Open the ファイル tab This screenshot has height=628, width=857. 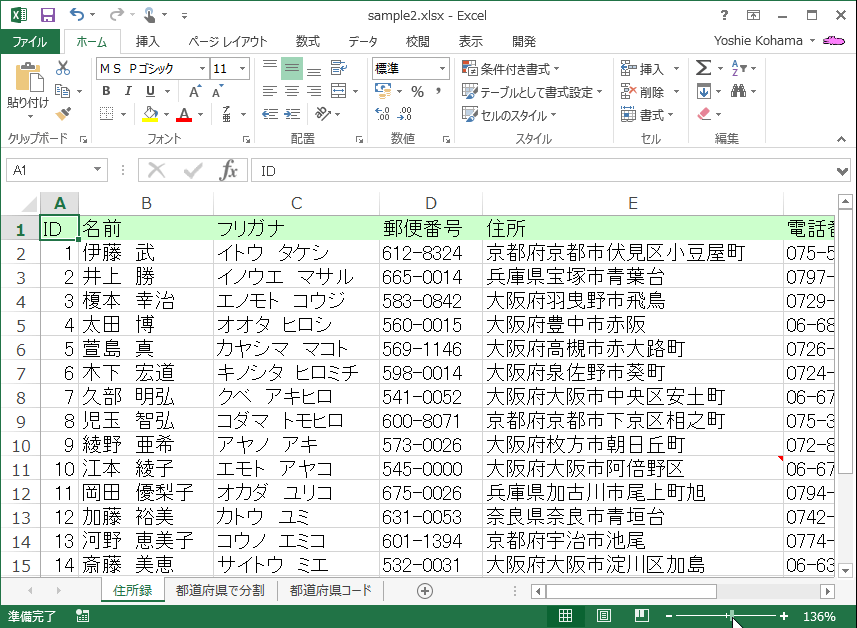click(x=30, y=42)
